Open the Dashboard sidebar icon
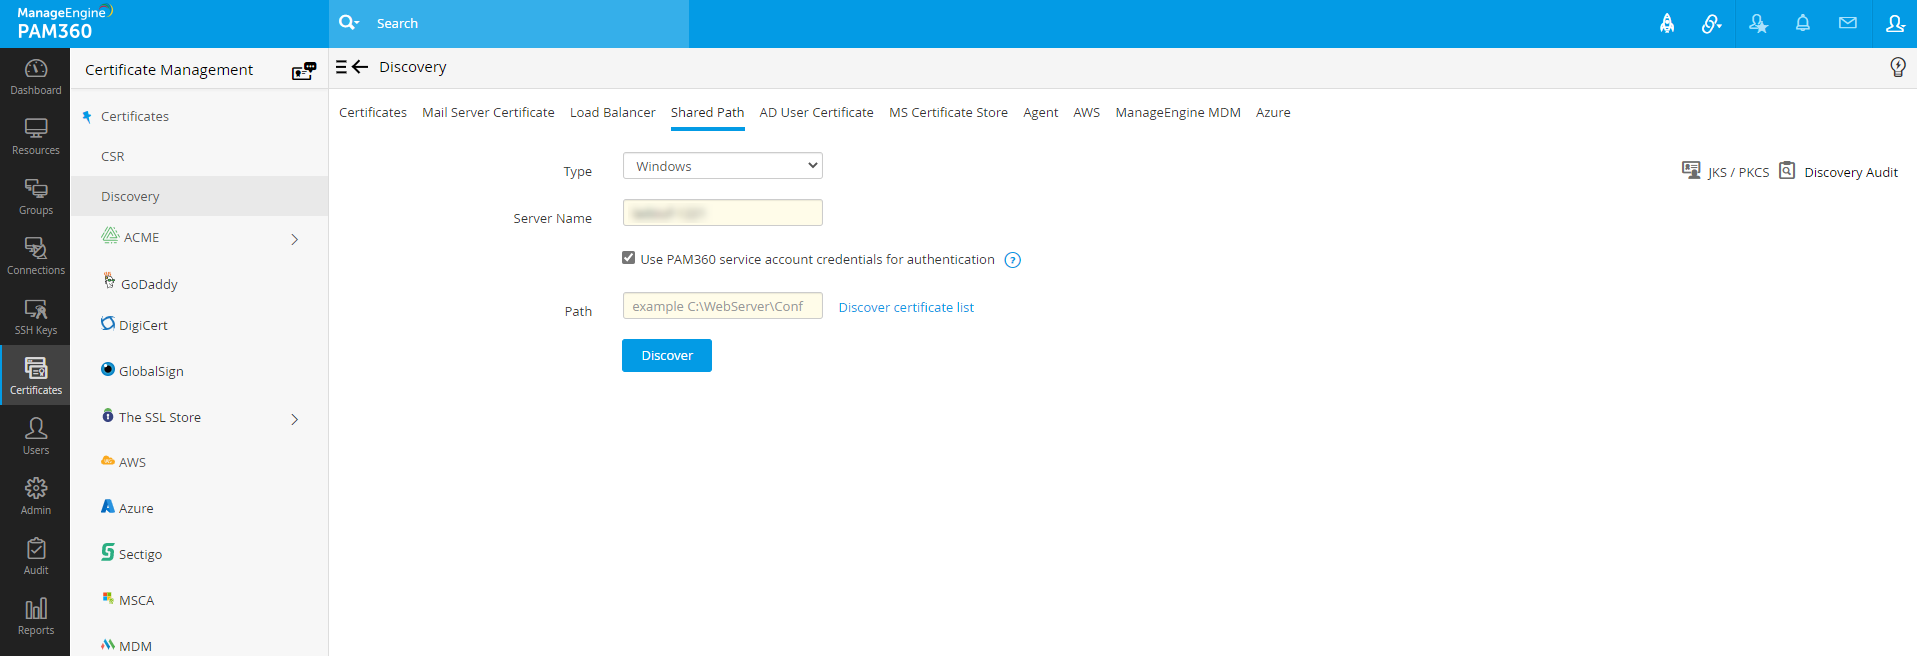The height and width of the screenshot is (656, 1917). (35, 76)
